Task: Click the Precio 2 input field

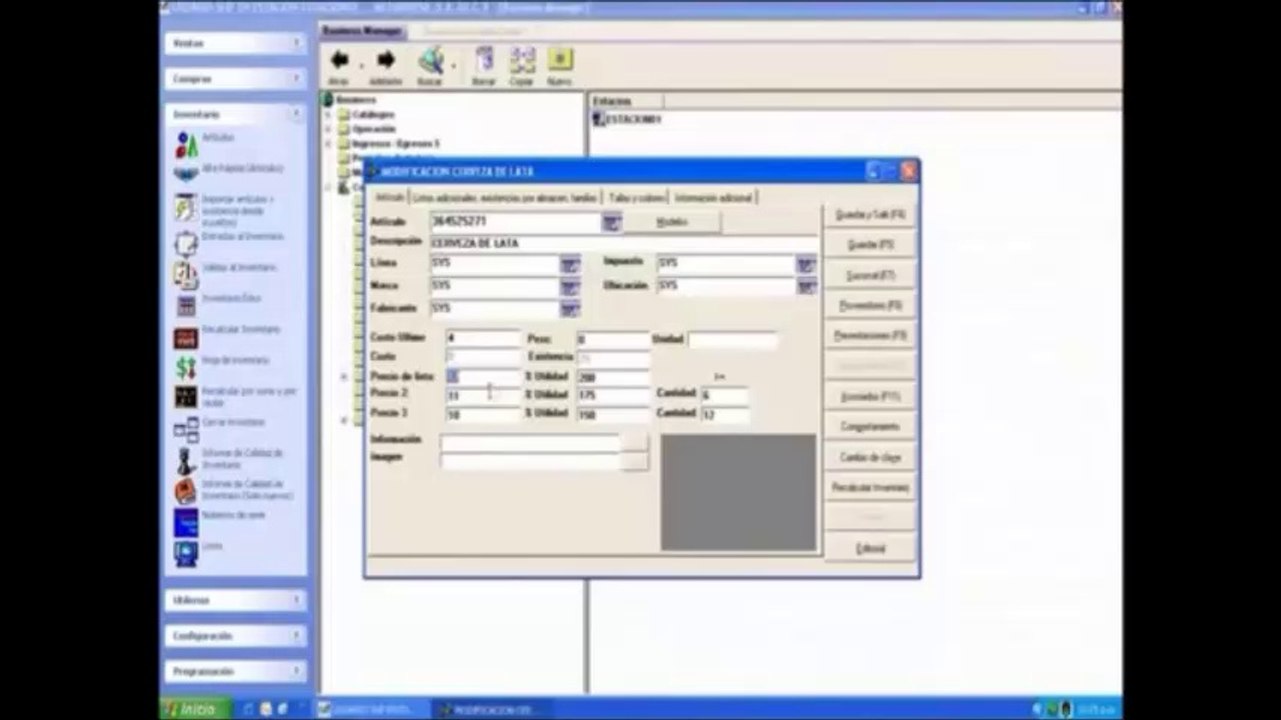Action: [x=483, y=395]
